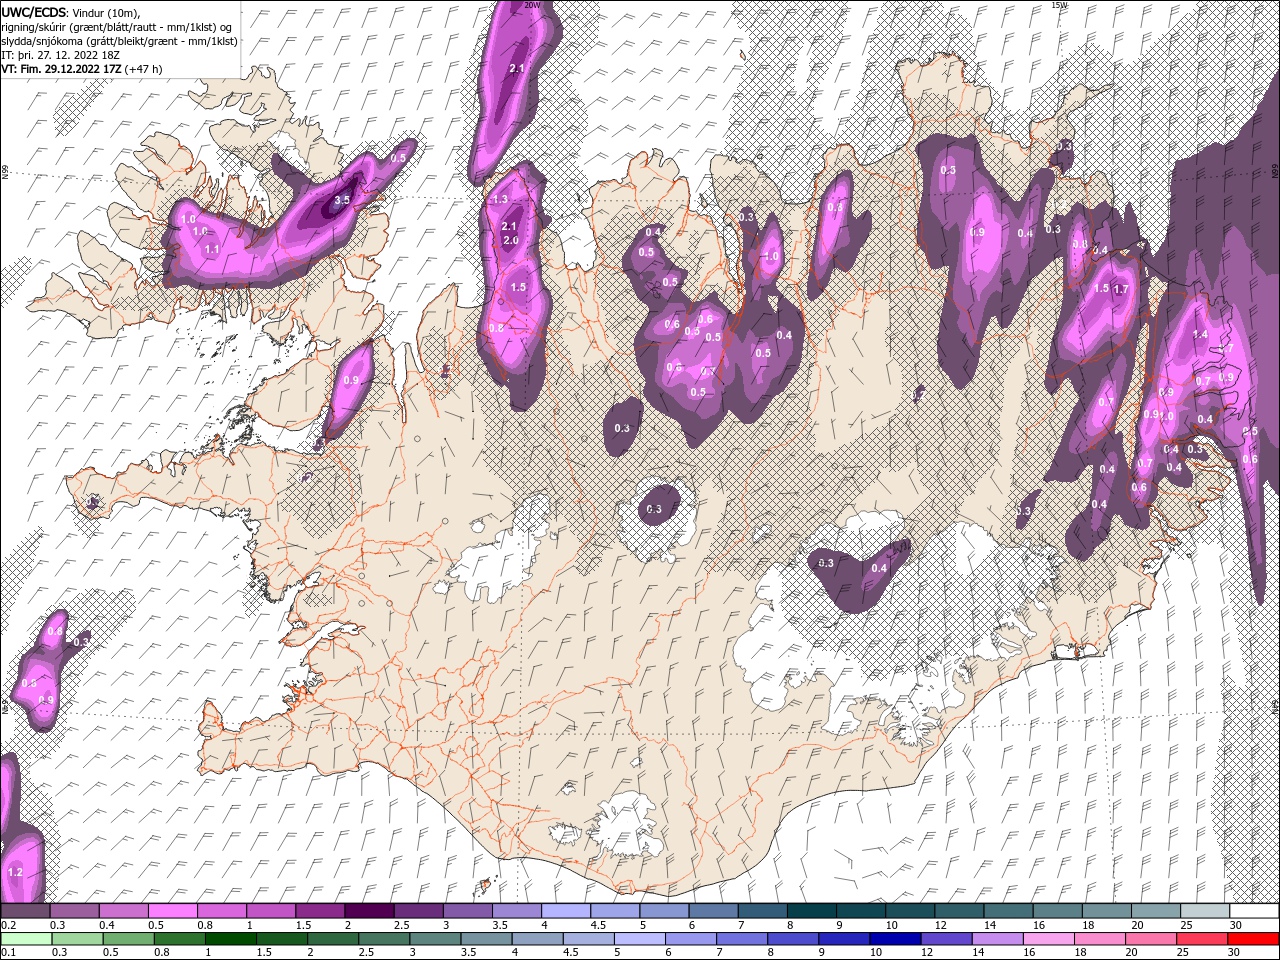Screen dimensions: 1280x960
Task: Click the lower green swatch labeled 0.5
Action: point(128,938)
